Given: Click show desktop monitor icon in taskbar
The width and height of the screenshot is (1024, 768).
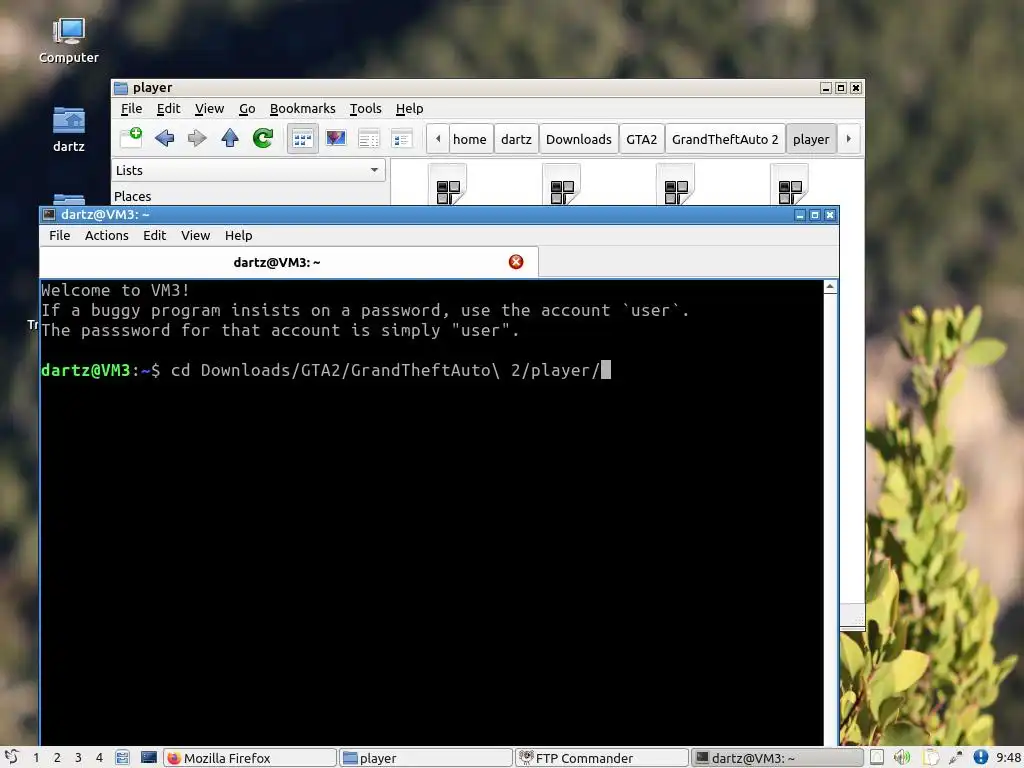Looking at the screenshot, I should pos(149,758).
